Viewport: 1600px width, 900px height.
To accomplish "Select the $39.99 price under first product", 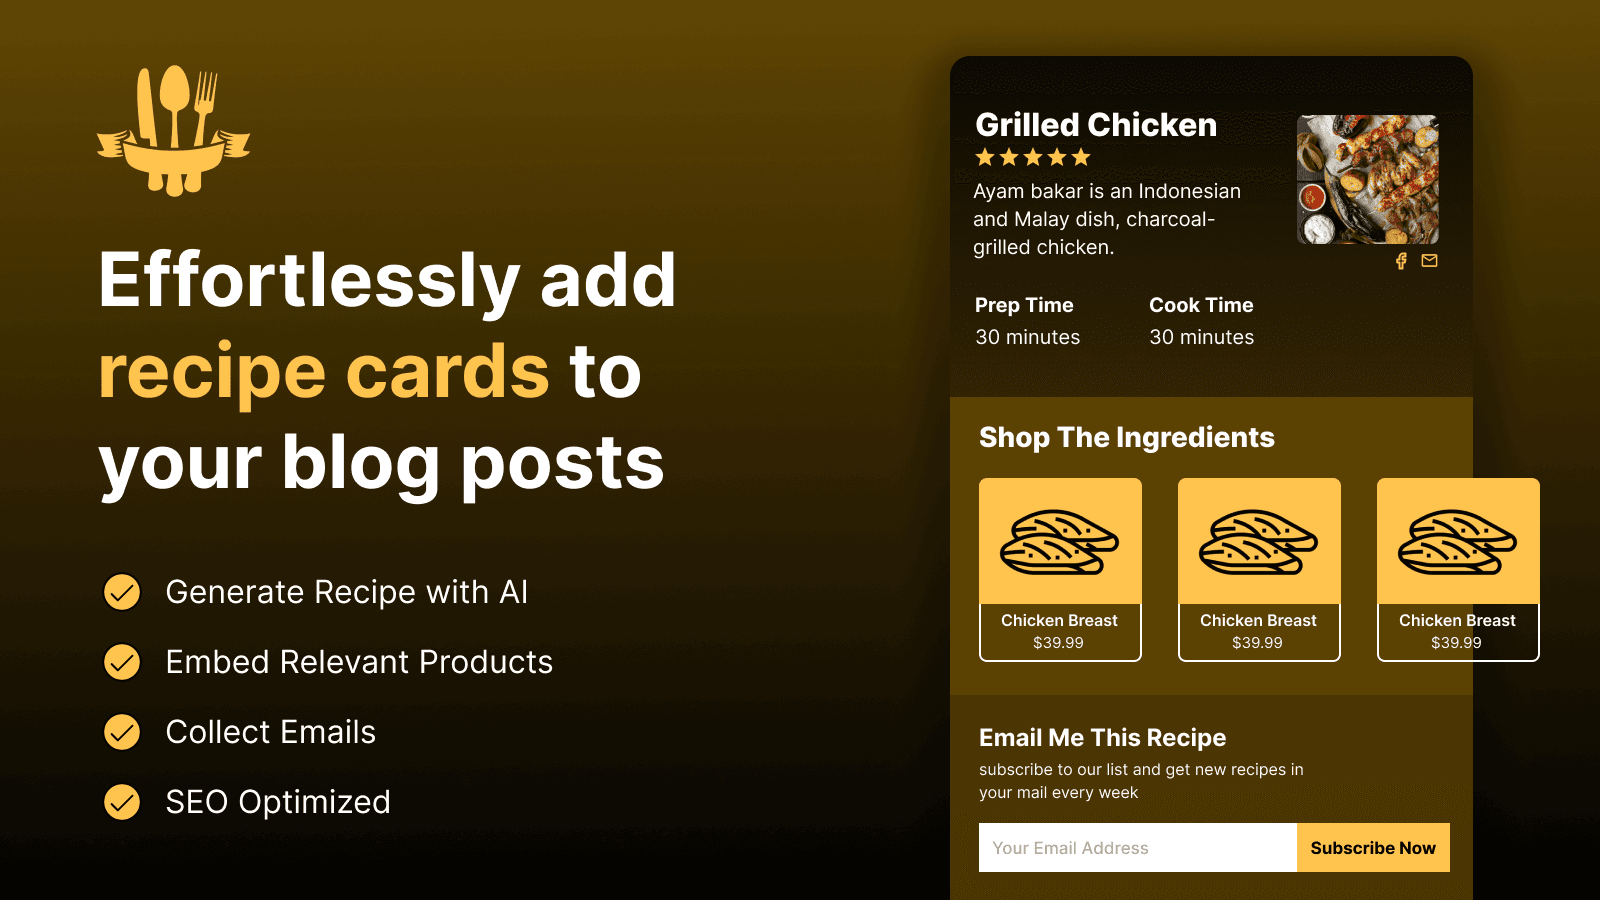I will [x=1060, y=643].
